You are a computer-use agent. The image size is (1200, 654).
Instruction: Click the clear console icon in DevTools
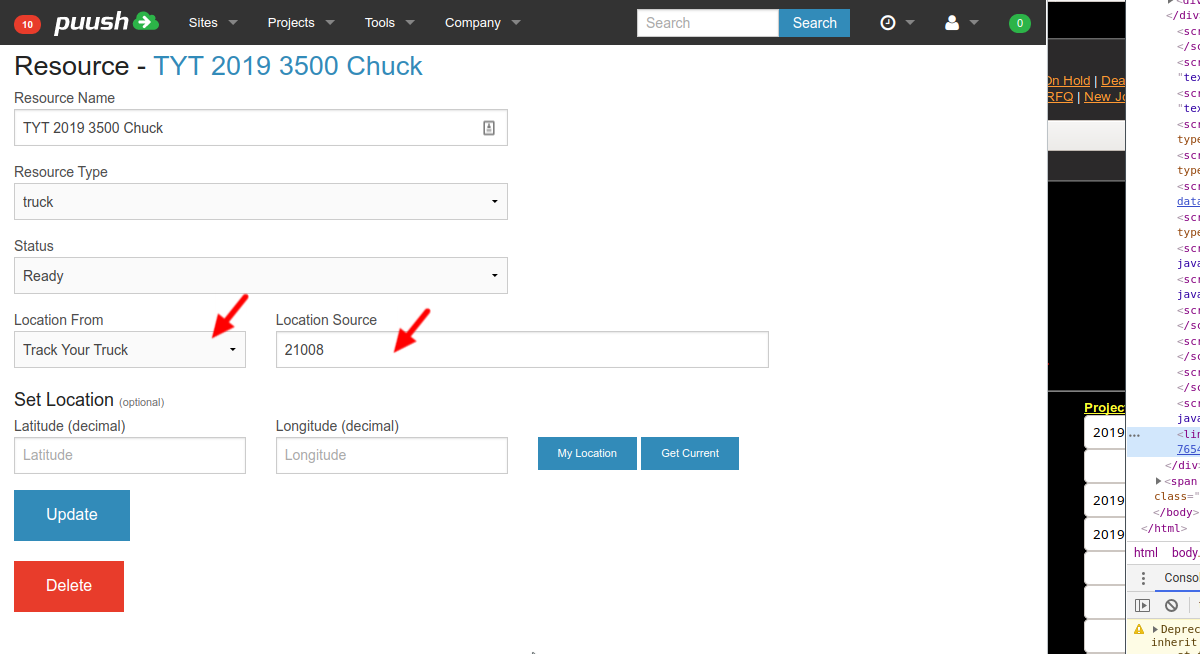tap(1171, 605)
